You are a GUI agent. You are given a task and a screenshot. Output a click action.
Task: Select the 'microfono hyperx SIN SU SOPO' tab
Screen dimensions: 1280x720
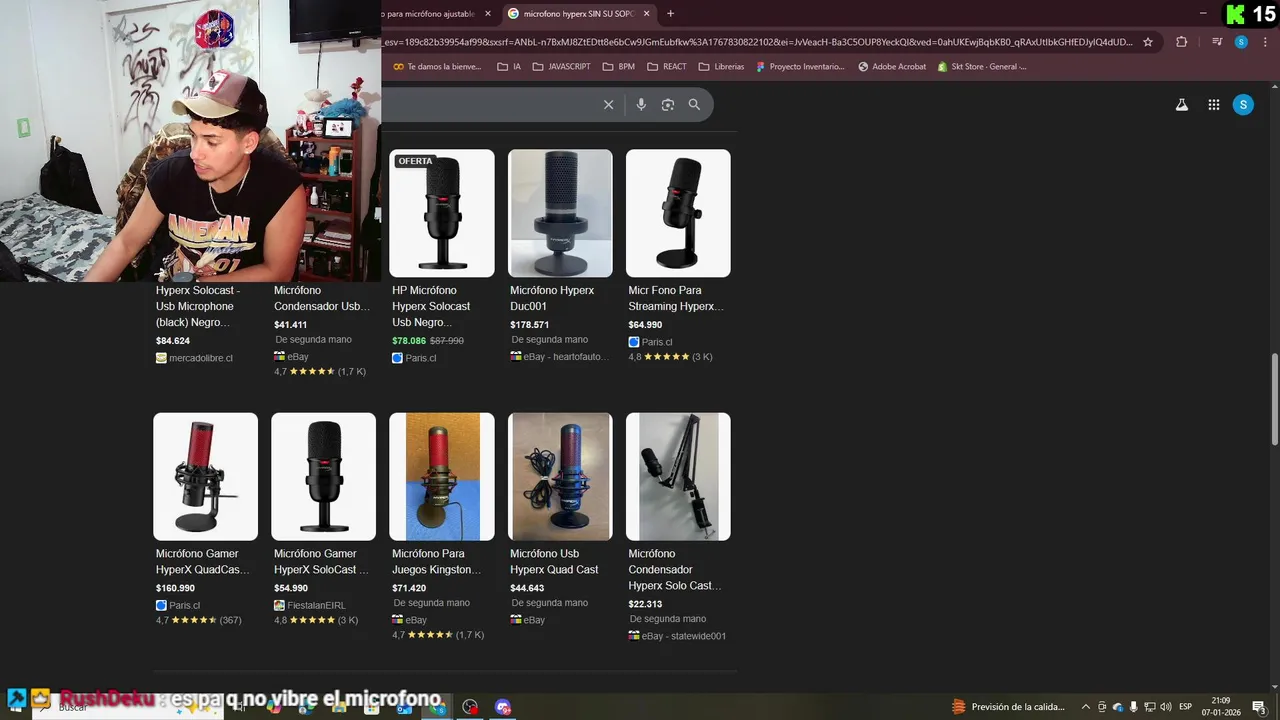coord(580,14)
